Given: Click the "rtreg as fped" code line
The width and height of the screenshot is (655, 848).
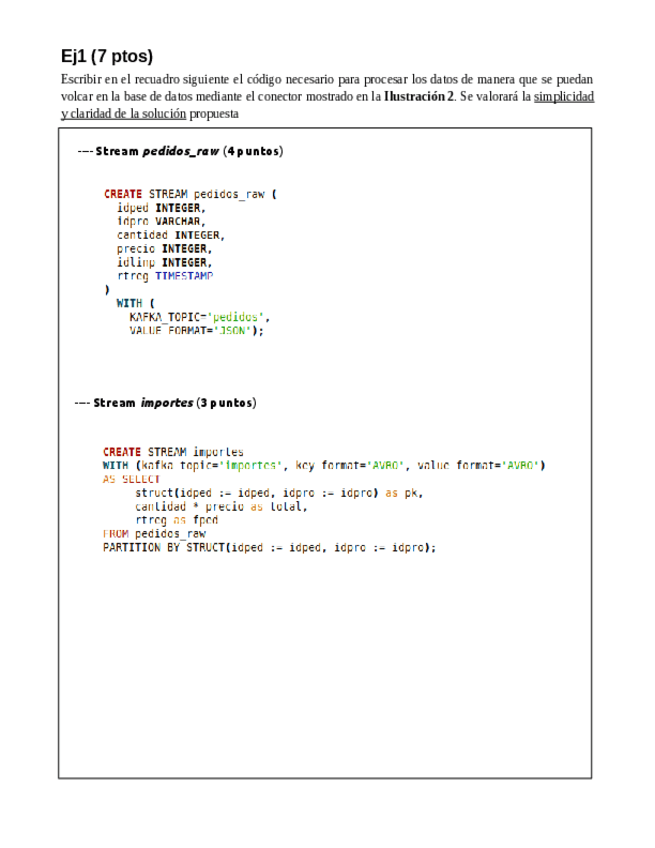Looking at the screenshot, I should 176,520.
